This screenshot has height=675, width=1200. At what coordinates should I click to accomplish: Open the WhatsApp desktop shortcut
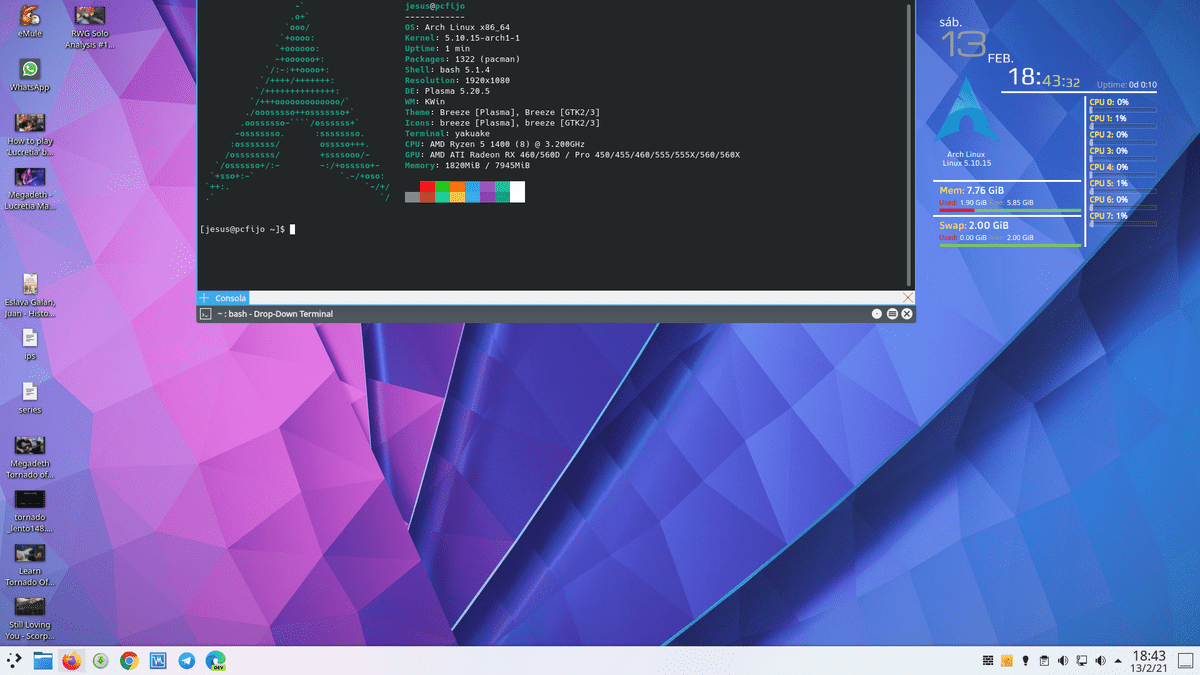(30, 76)
